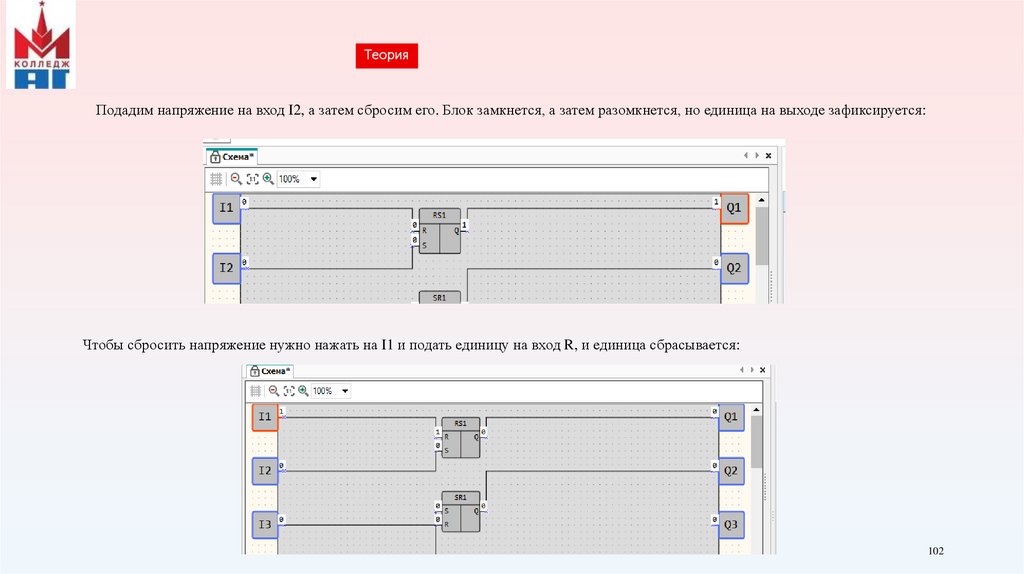Click the red Теория label
The image size is (1024, 574).
pos(387,56)
